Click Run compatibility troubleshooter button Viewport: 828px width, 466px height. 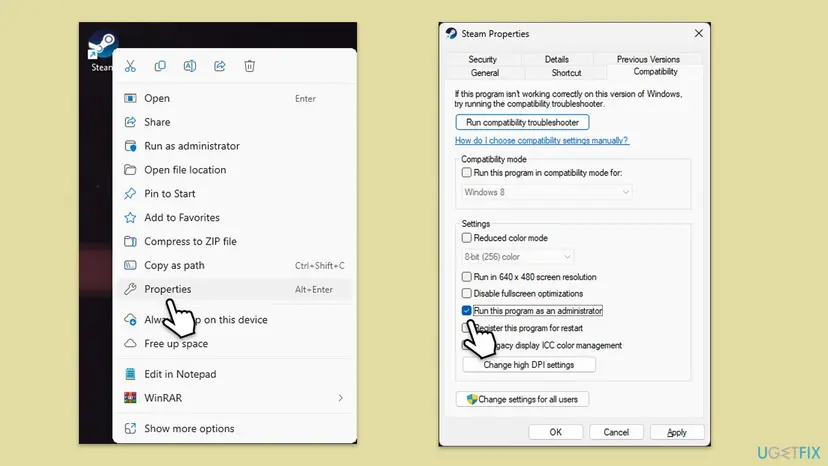point(522,122)
